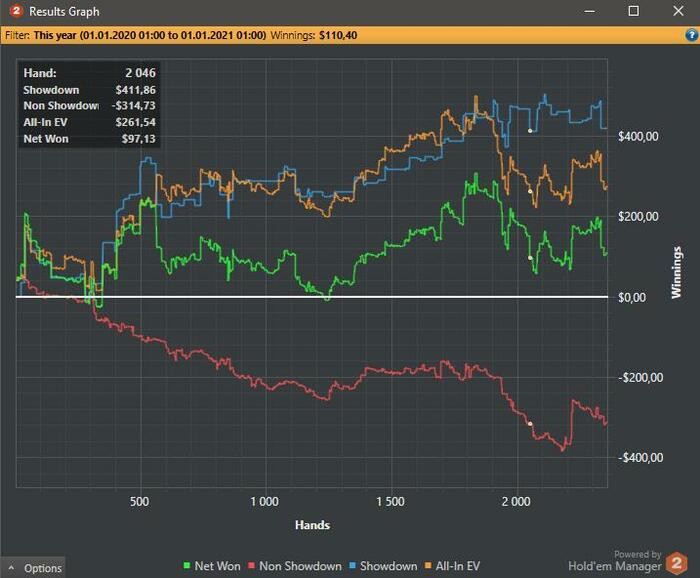
Task: Click the Hold'em Manager 2 title icon
Action: [x=16, y=10]
